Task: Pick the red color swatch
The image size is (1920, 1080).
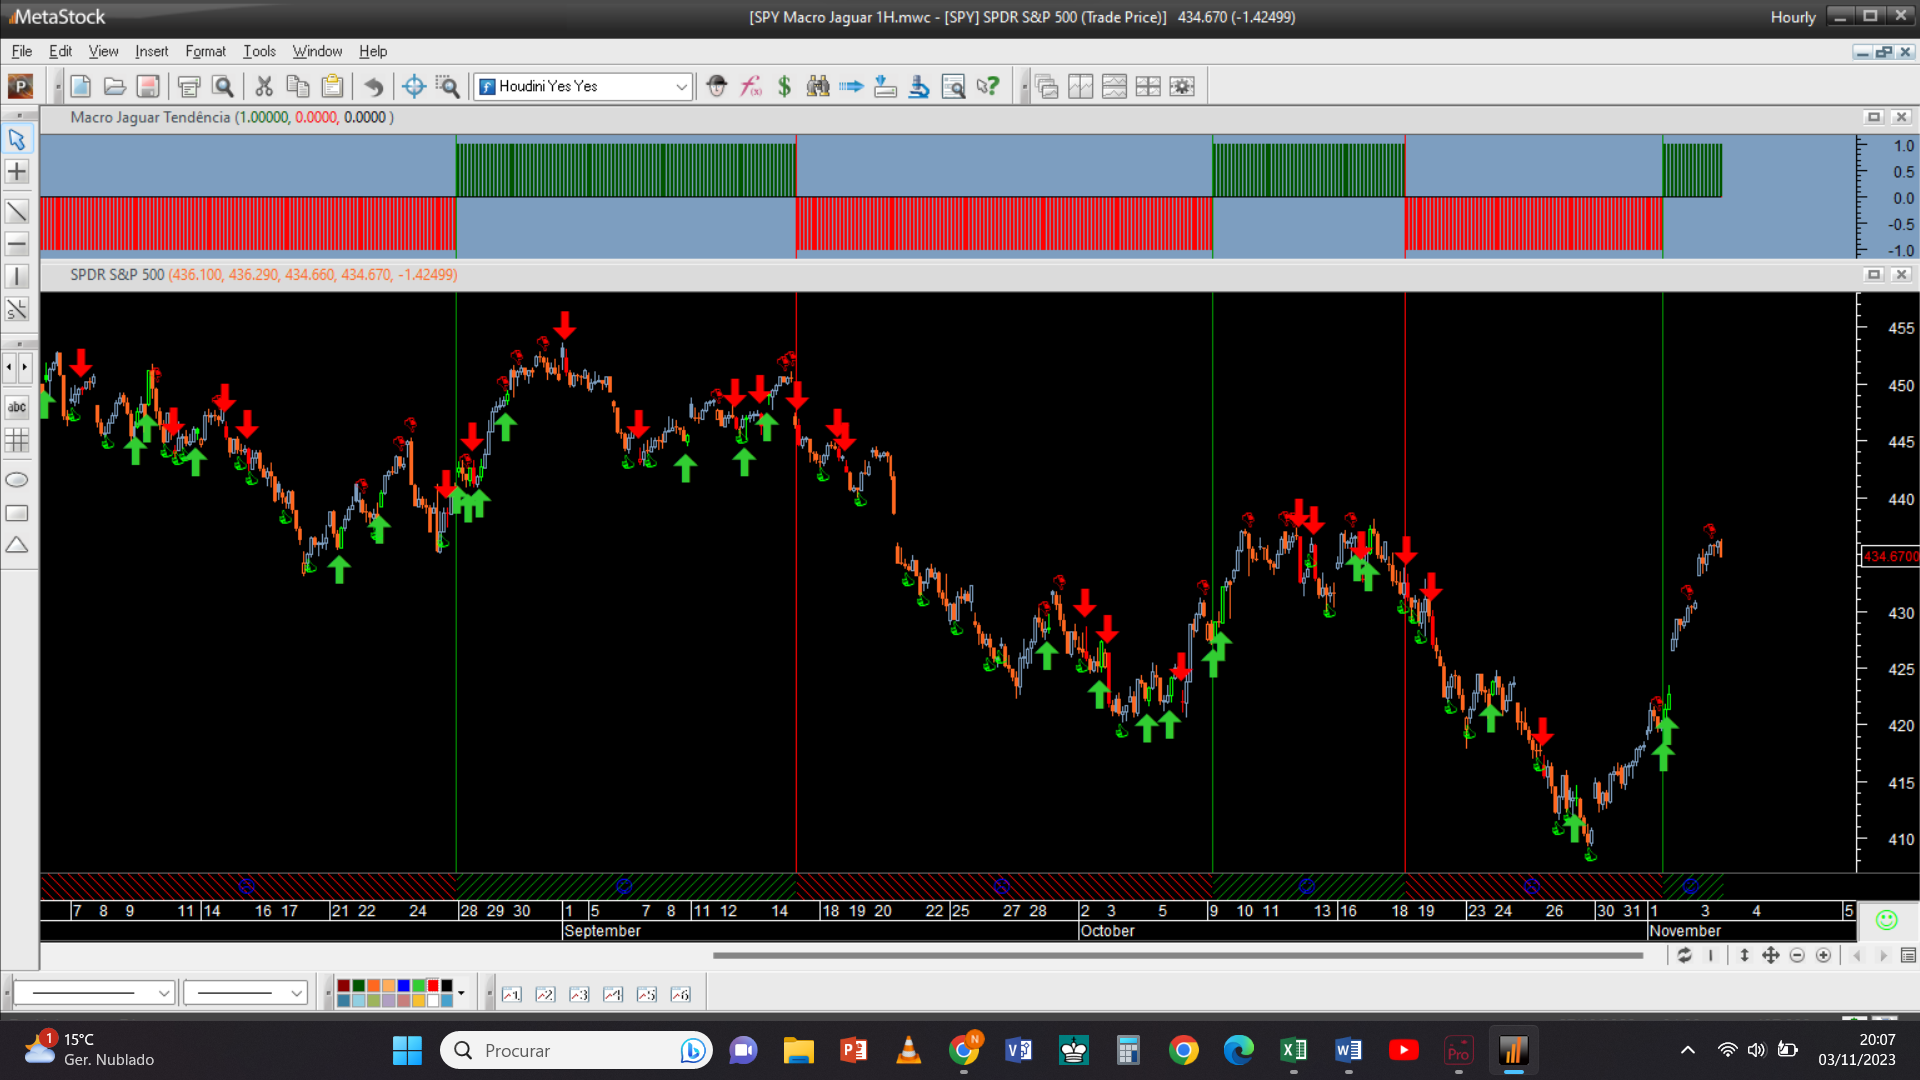Action: [x=433, y=986]
